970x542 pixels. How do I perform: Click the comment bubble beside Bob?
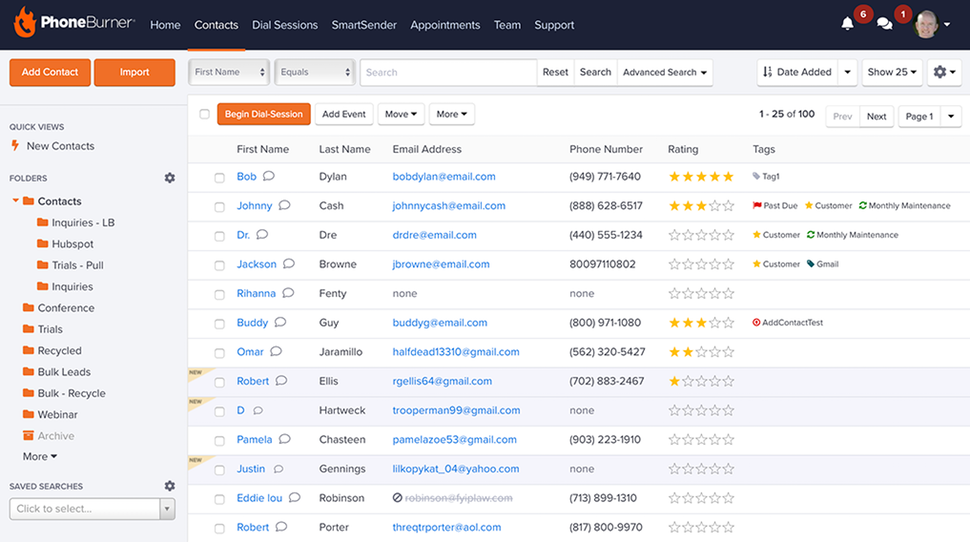(x=269, y=176)
